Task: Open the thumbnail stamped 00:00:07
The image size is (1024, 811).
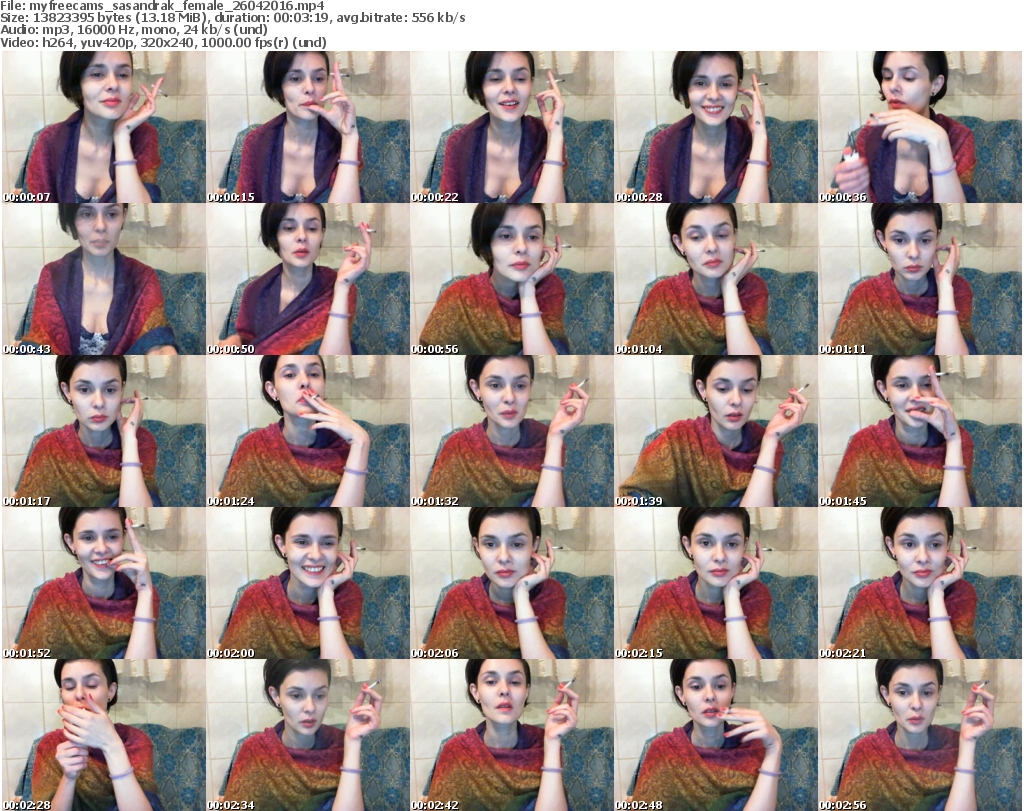Action: [104, 127]
